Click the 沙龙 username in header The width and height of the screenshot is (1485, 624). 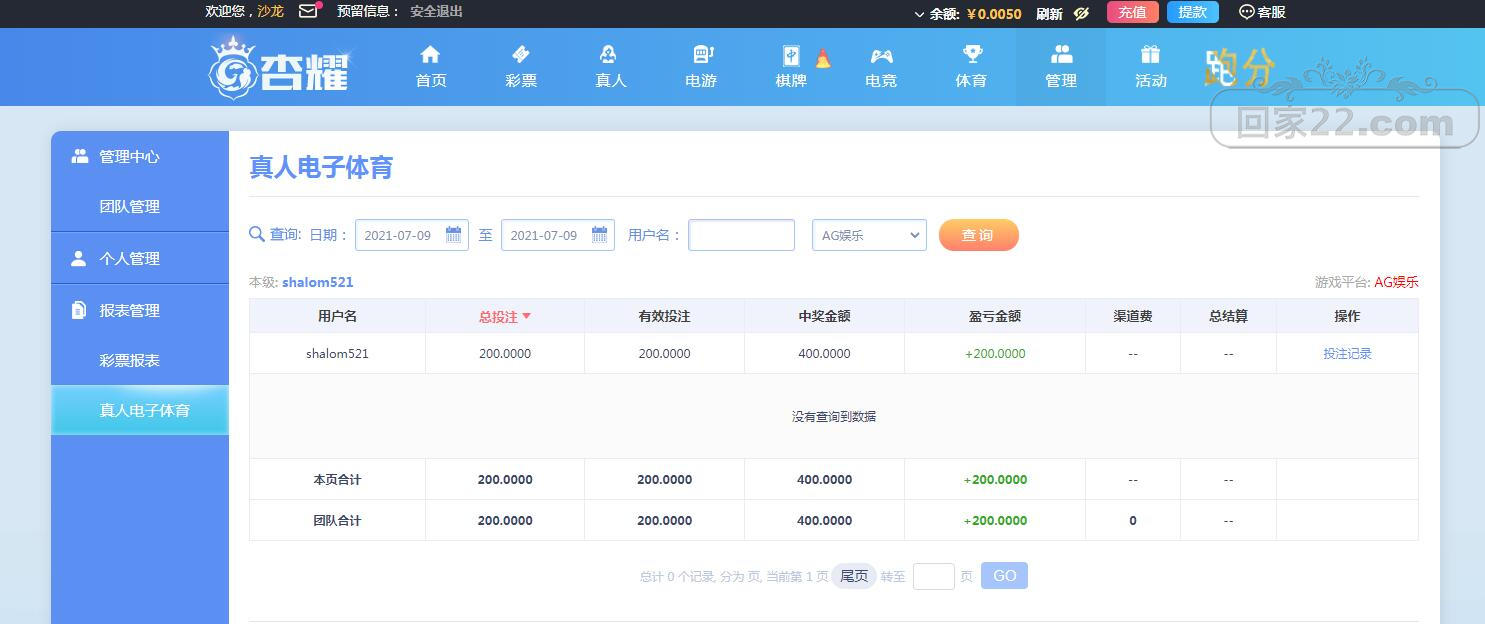pos(270,11)
